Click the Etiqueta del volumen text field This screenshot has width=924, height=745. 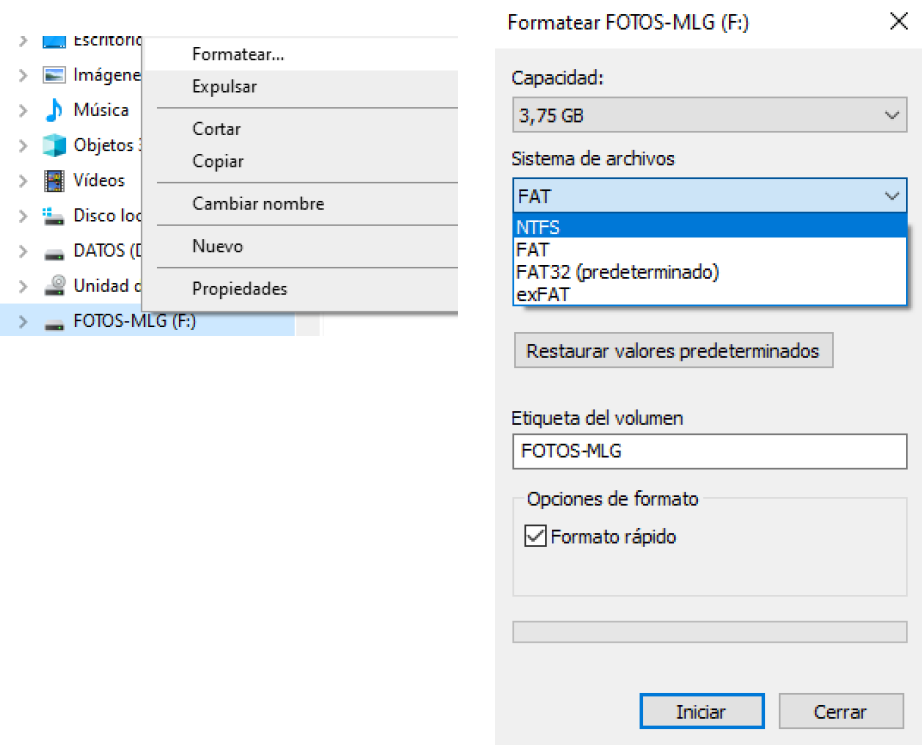coord(708,451)
